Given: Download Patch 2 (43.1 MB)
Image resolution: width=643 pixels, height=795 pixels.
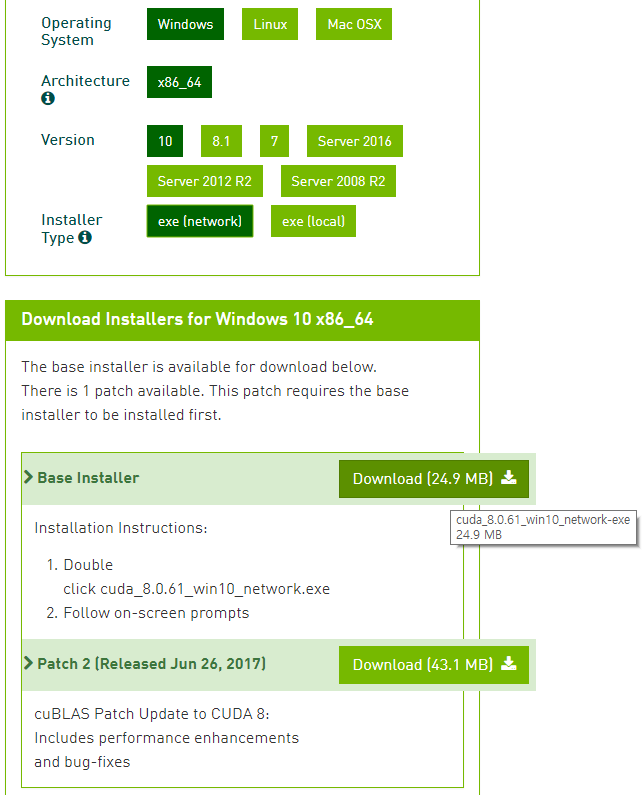Looking at the screenshot, I should tap(434, 665).
